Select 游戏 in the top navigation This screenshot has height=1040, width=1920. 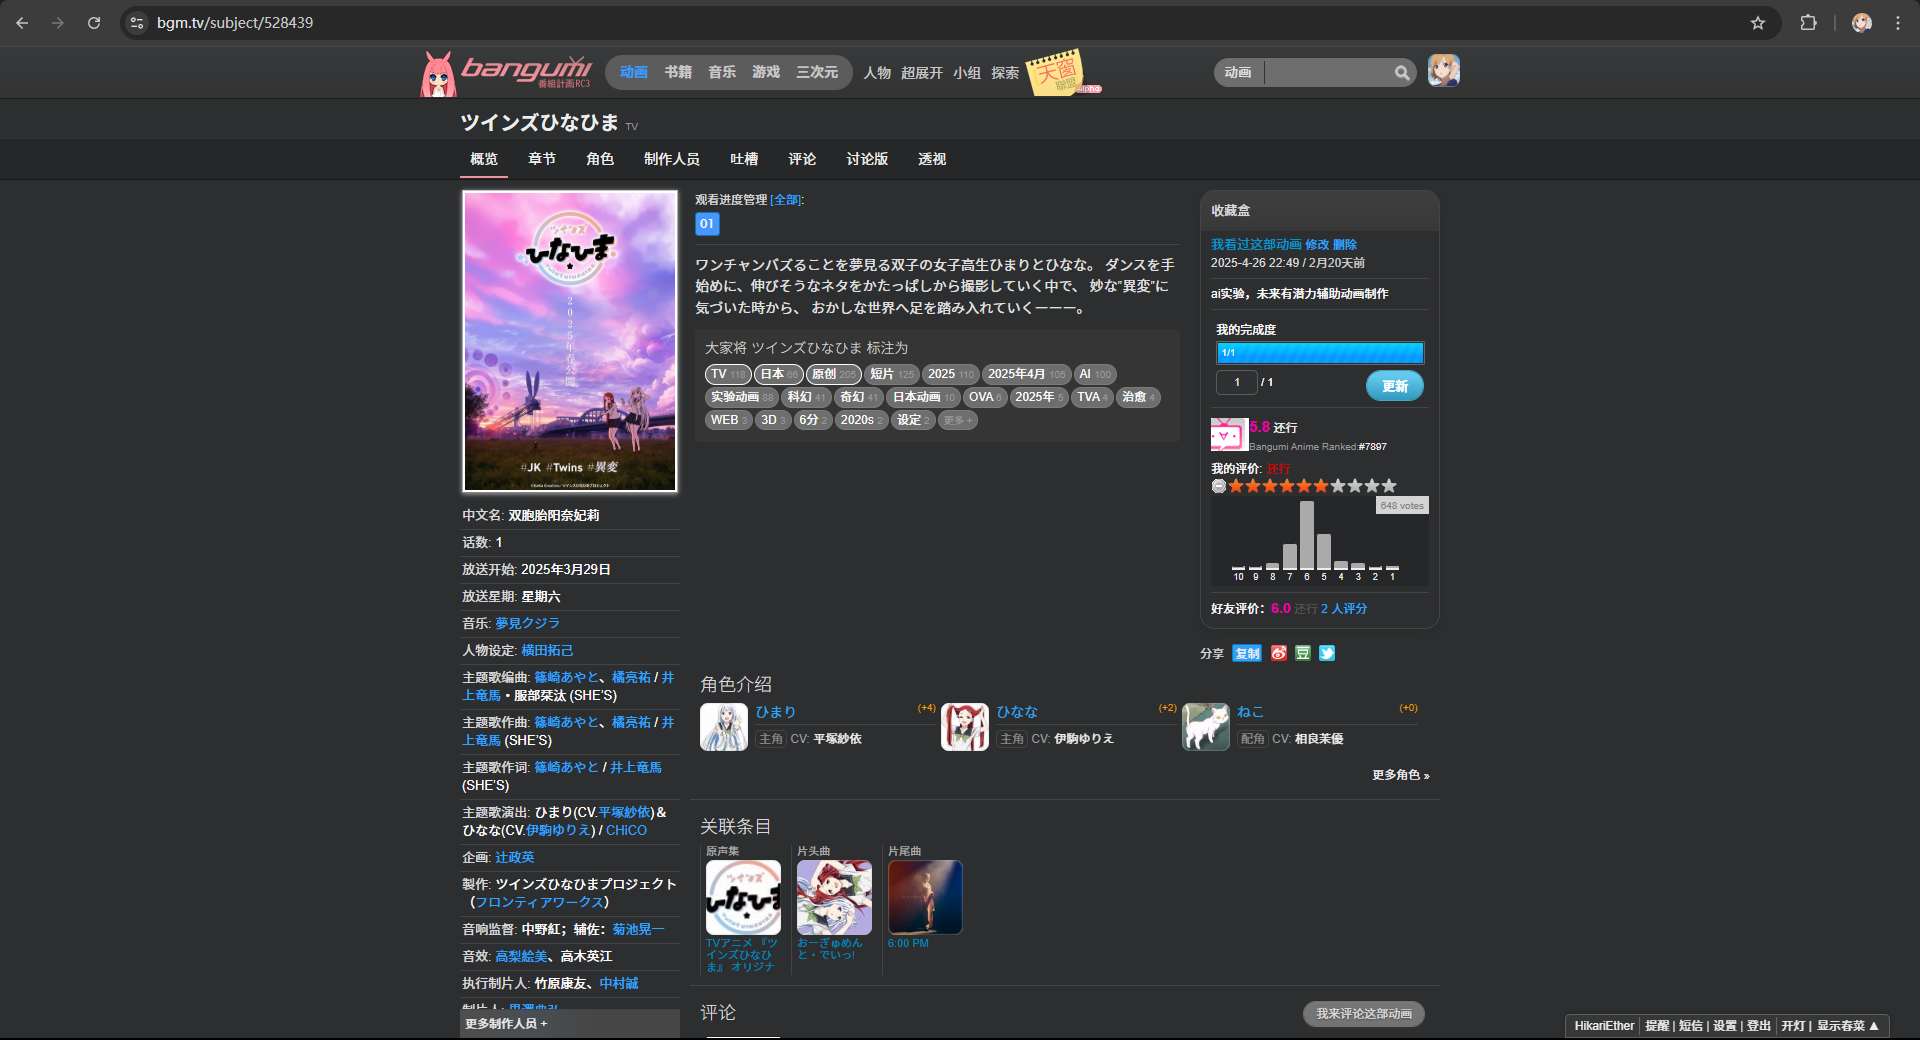pos(766,72)
